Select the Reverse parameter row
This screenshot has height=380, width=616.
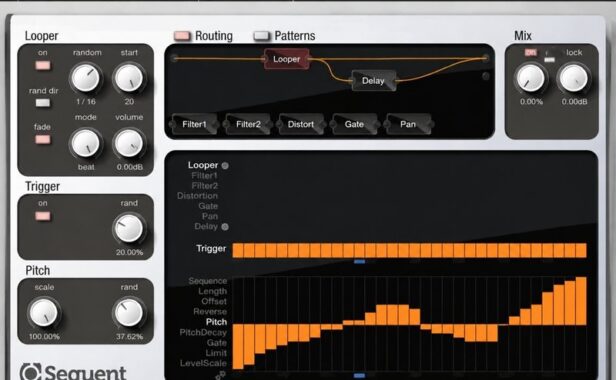(x=210, y=312)
